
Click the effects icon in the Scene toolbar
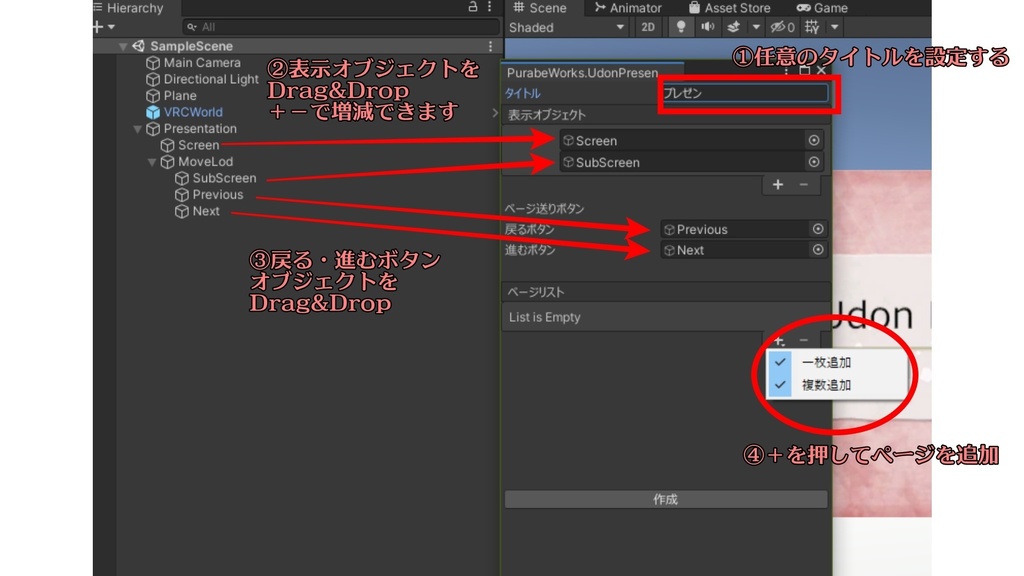click(735, 28)
